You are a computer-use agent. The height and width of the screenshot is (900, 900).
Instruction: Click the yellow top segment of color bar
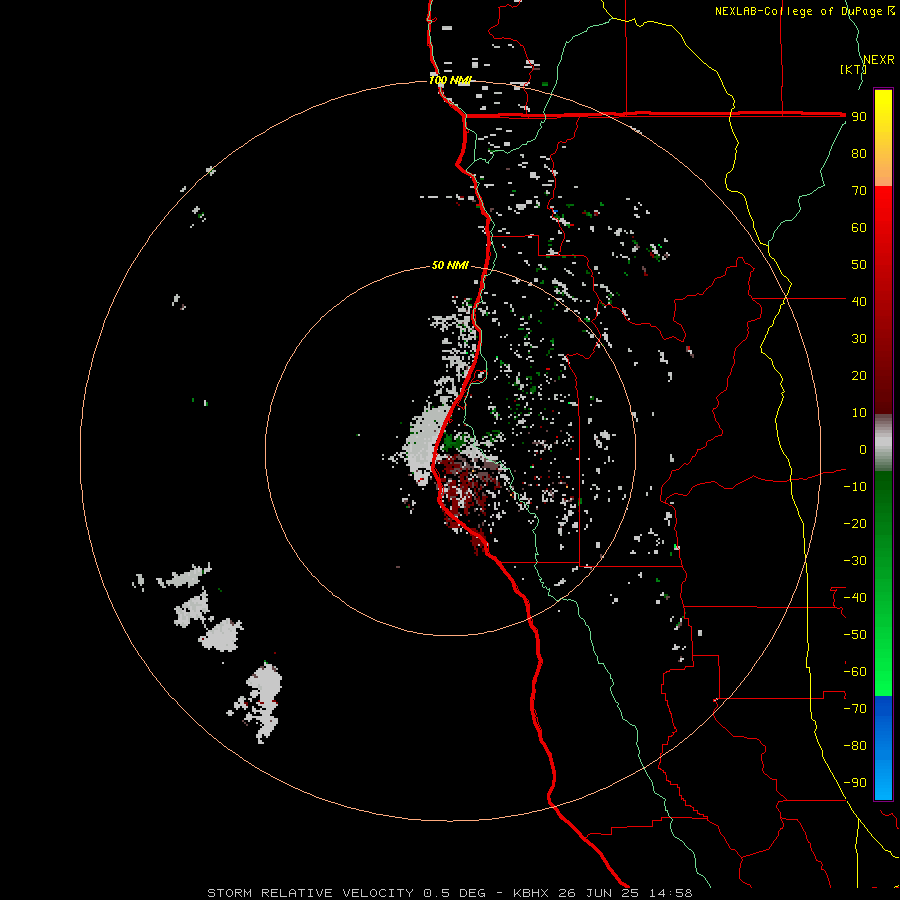pyautogui.click(x=883, y=138)
